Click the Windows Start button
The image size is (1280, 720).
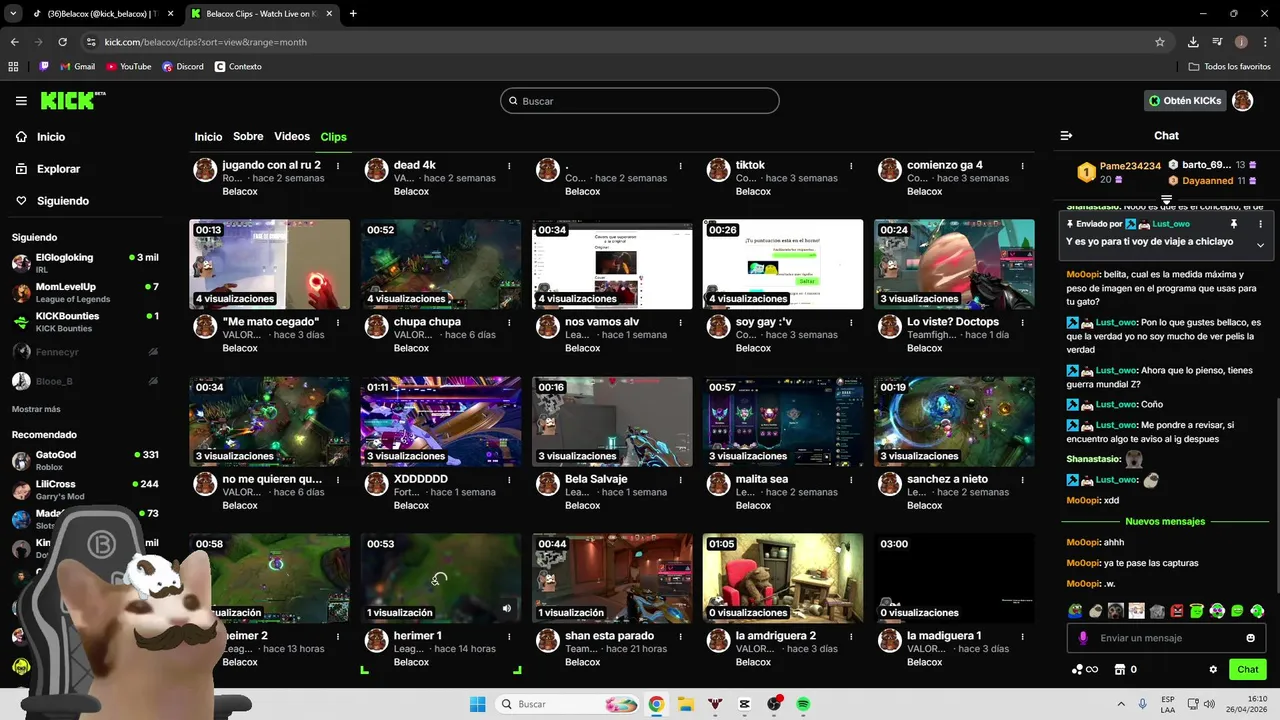[x=478, y=704]
